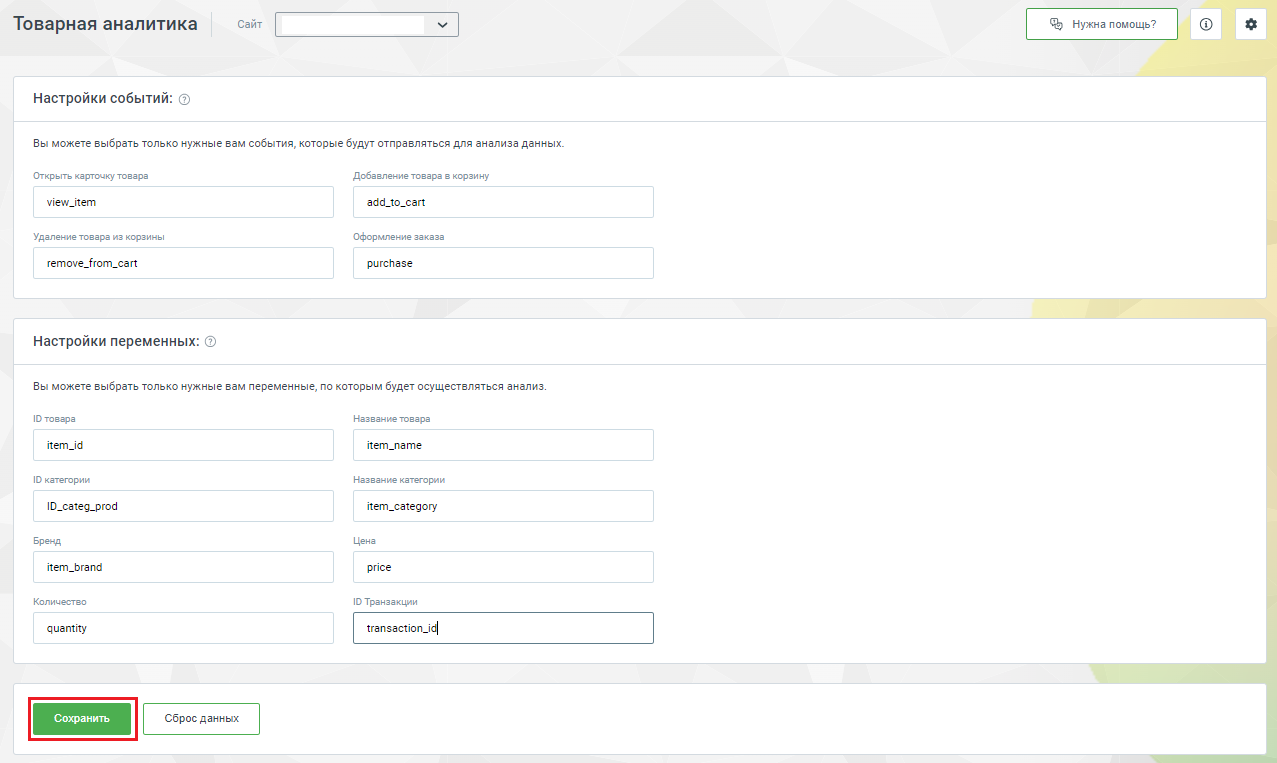Focus the view_item input field
The image size is (1277, 763).
point(183,202)
